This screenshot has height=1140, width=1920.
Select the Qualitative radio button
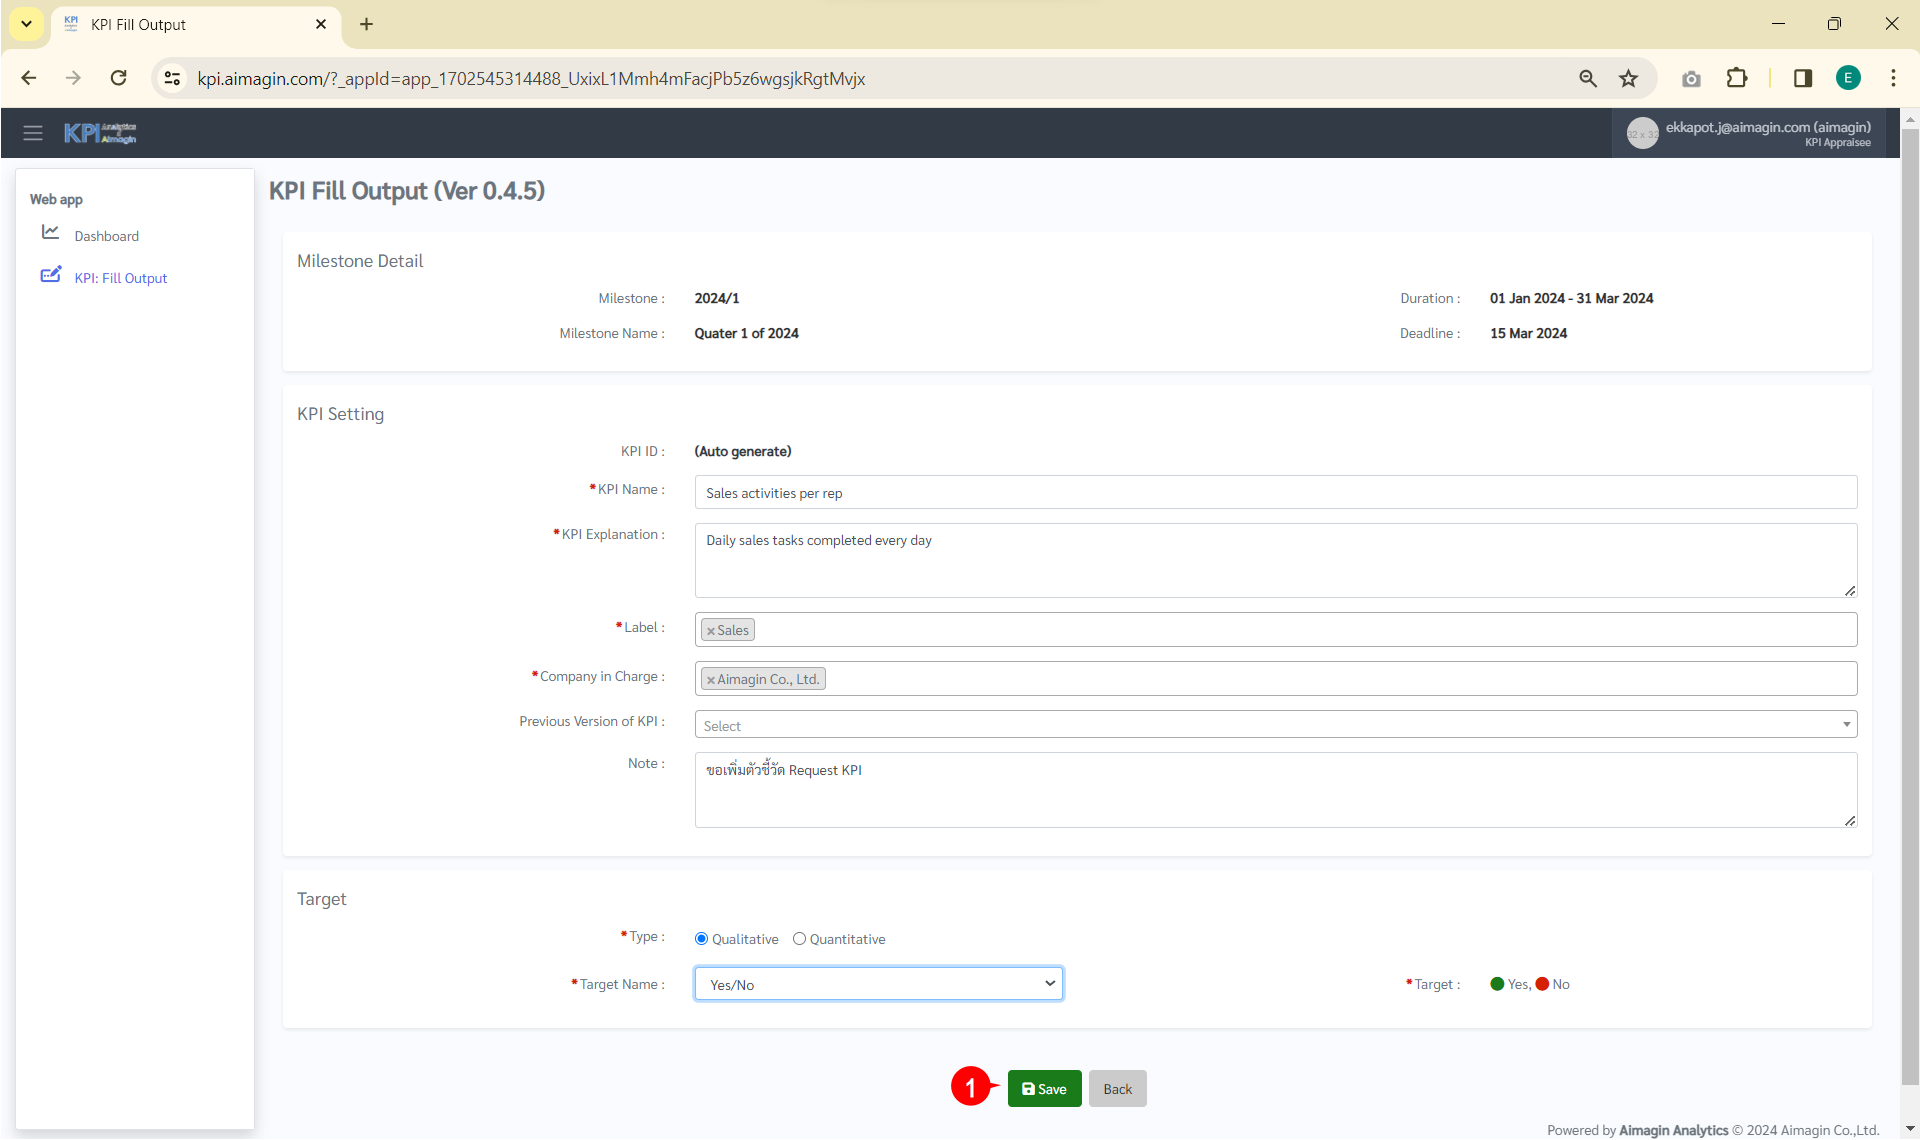coord(702,939)
